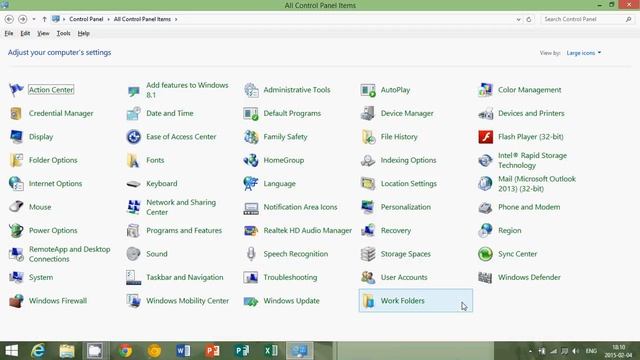Open the File menu
The image size is (640, 360).
click(9, 33)
